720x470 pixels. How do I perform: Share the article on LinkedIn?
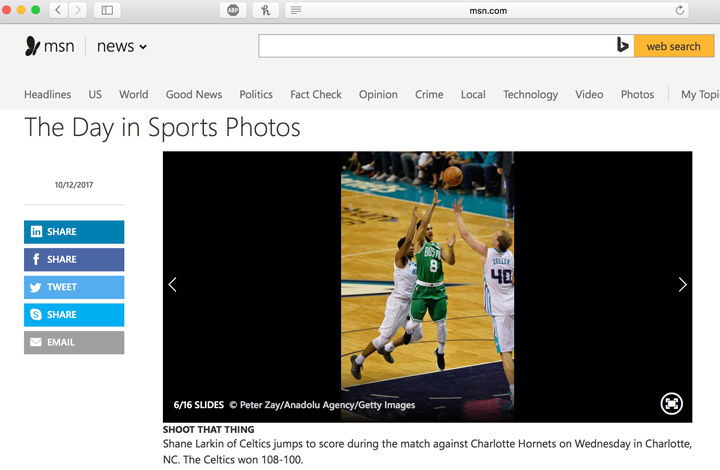pyautogui.click(x=74, y=232)
